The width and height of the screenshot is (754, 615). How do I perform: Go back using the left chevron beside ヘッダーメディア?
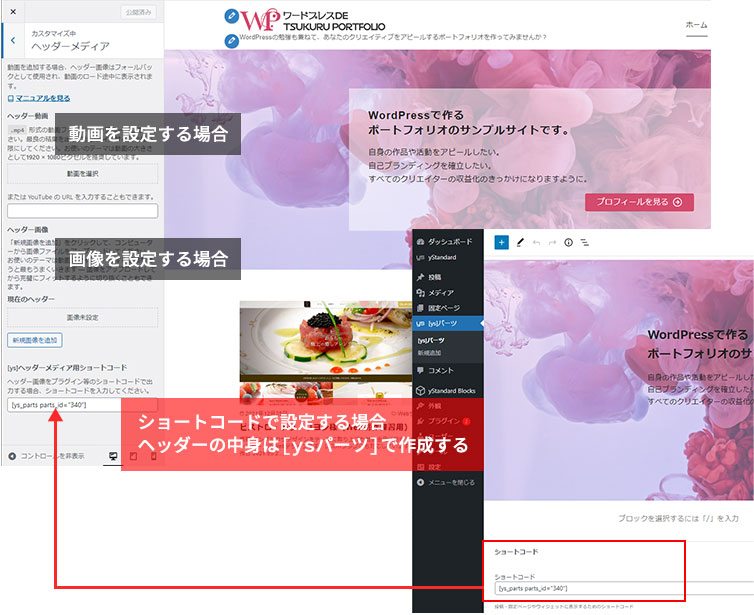(x=13, y=40)
